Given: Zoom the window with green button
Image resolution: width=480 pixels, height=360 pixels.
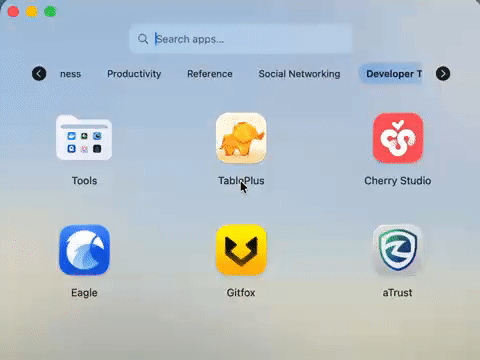Looking at the screenshot, I should click(50, 12).
